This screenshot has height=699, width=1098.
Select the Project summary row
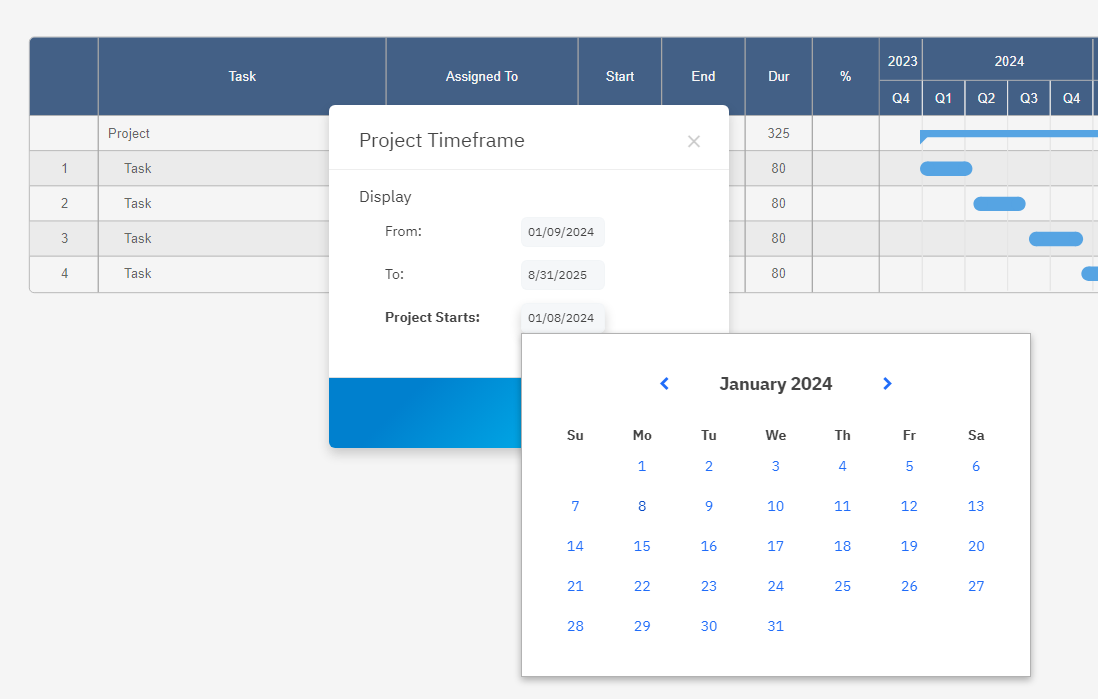coord(130,133)
